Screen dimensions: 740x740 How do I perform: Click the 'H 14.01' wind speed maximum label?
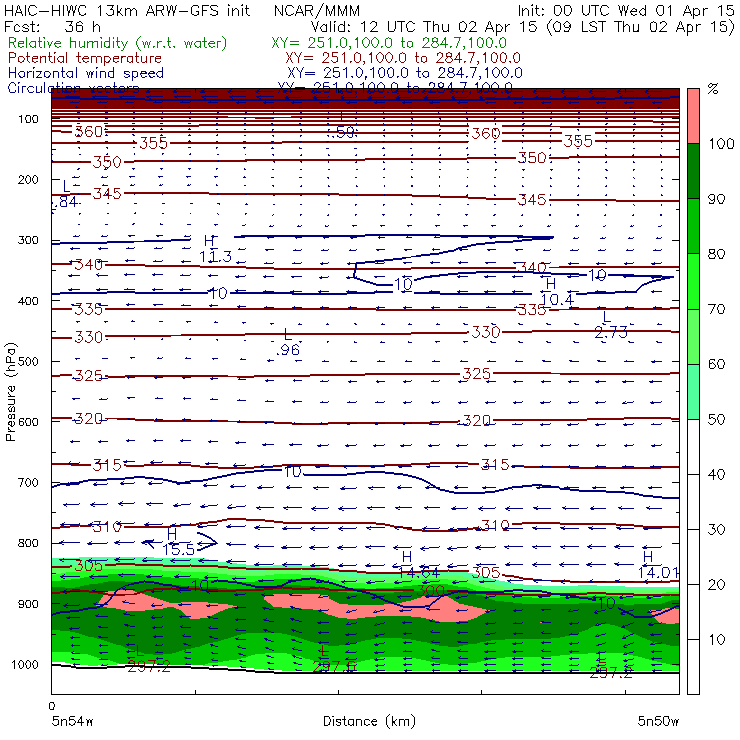pyautogui.click(x=658, y=565)
